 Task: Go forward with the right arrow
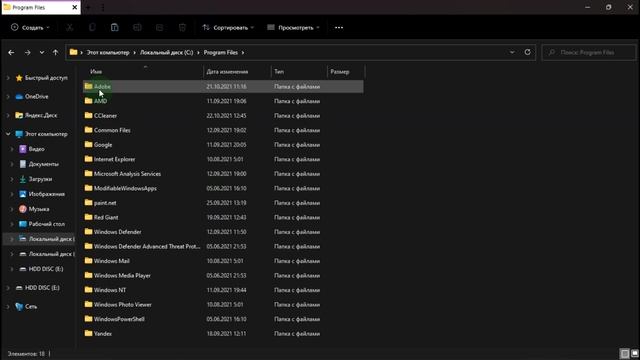point(27,52)
